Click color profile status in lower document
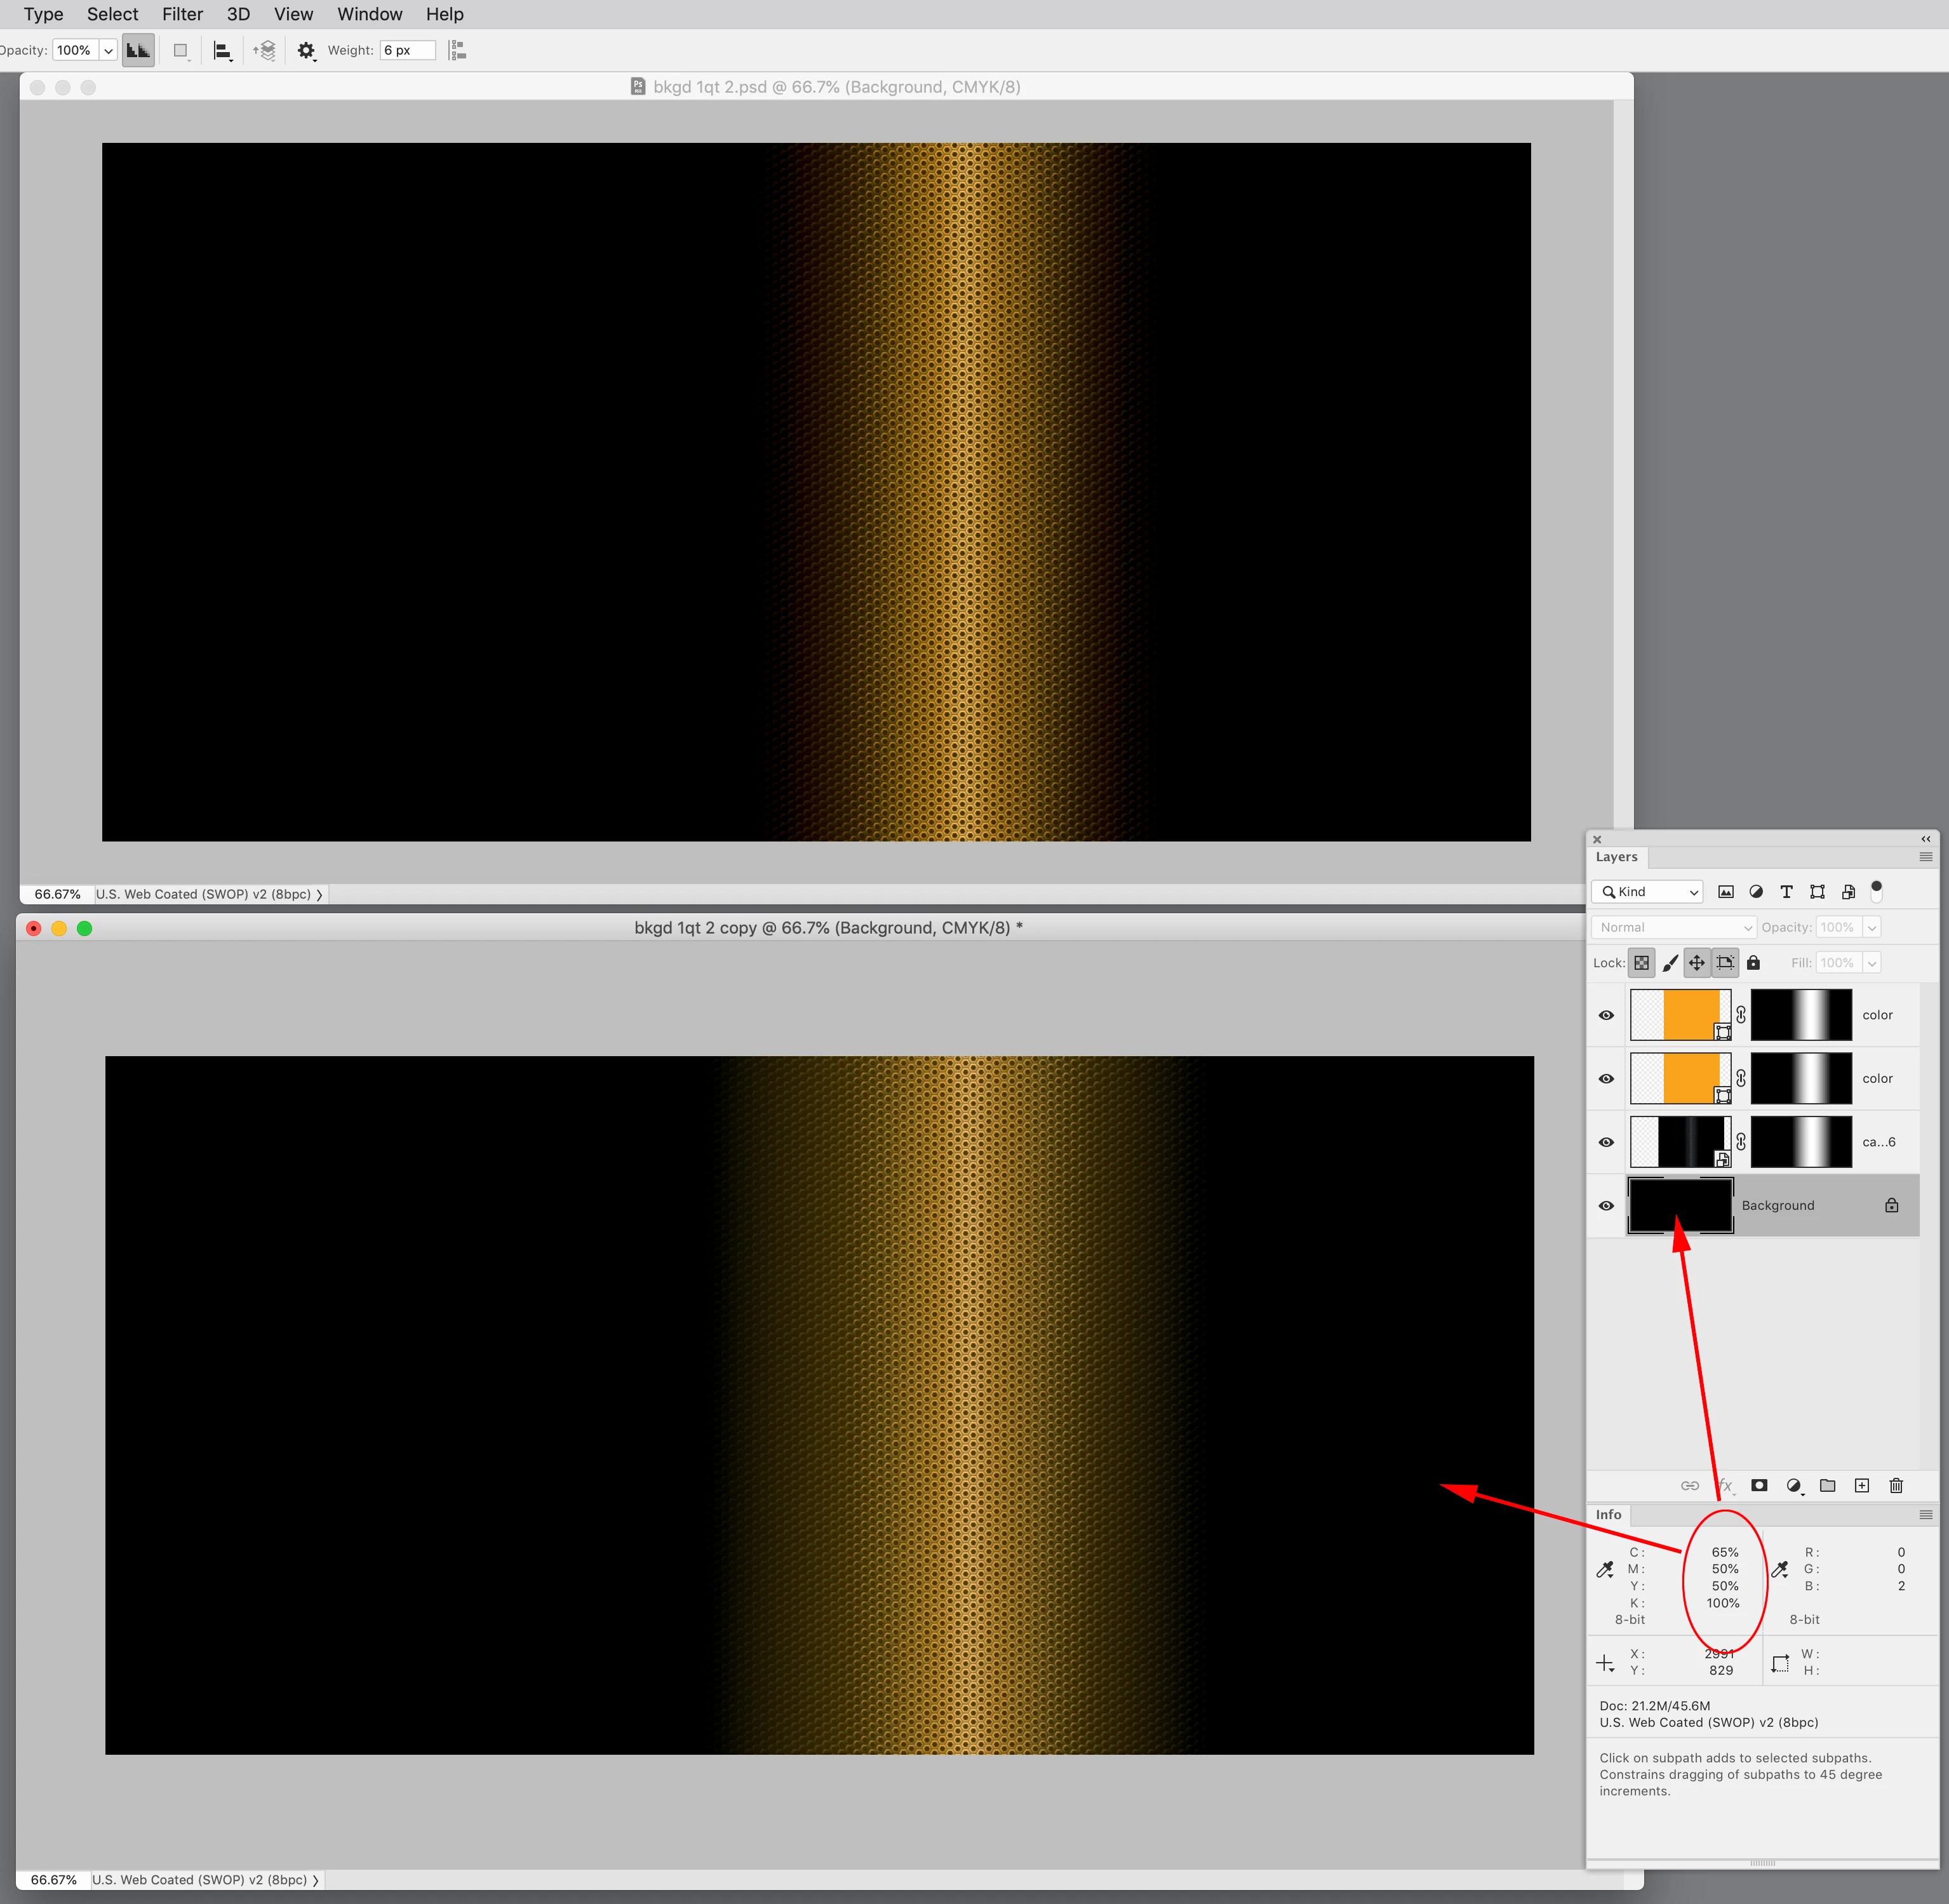Screen dimensions: 1949x1904 [x=199, y=1879]
